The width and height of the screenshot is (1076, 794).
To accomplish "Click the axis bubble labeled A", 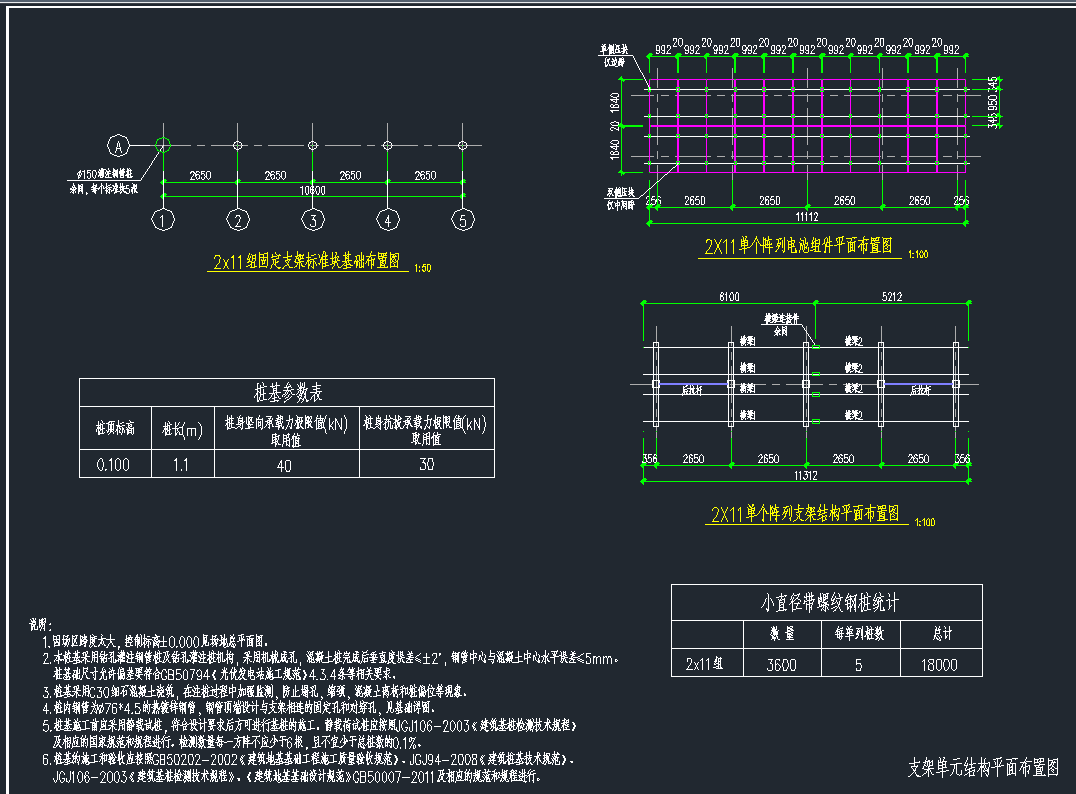I will click(119, 146).
